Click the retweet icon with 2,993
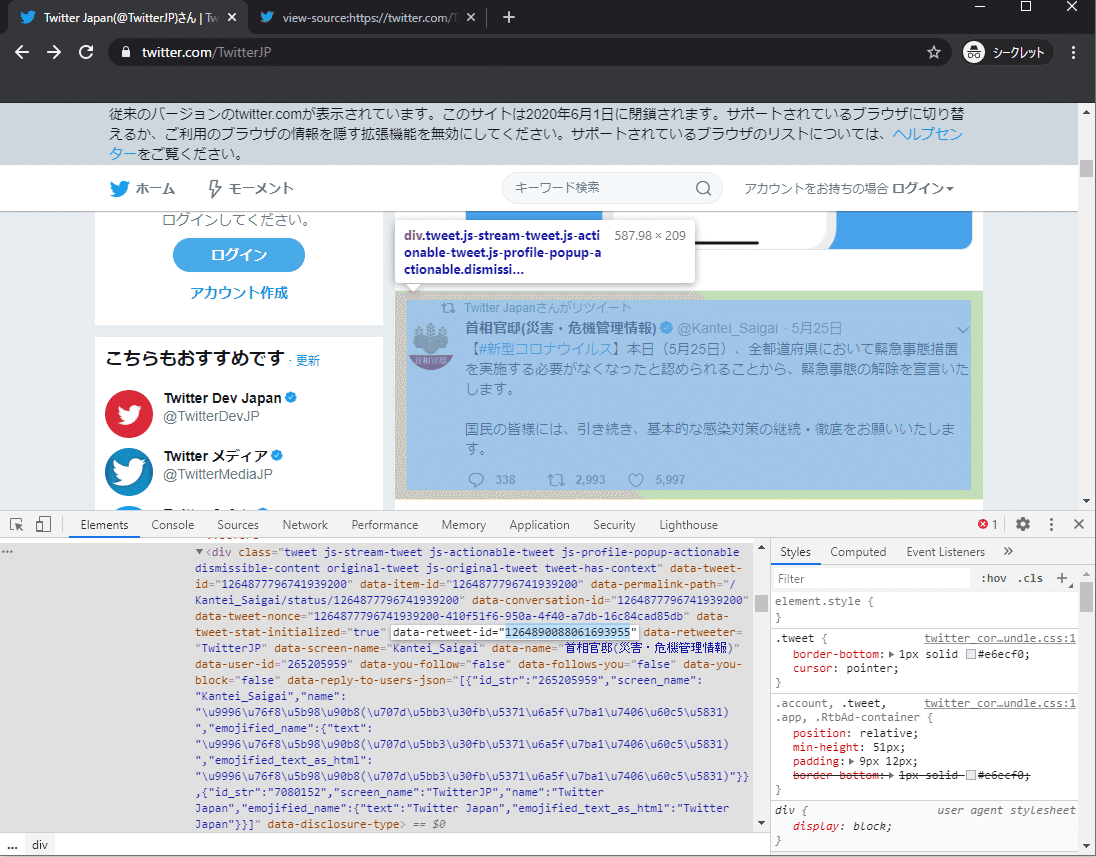 pos(556,480)
